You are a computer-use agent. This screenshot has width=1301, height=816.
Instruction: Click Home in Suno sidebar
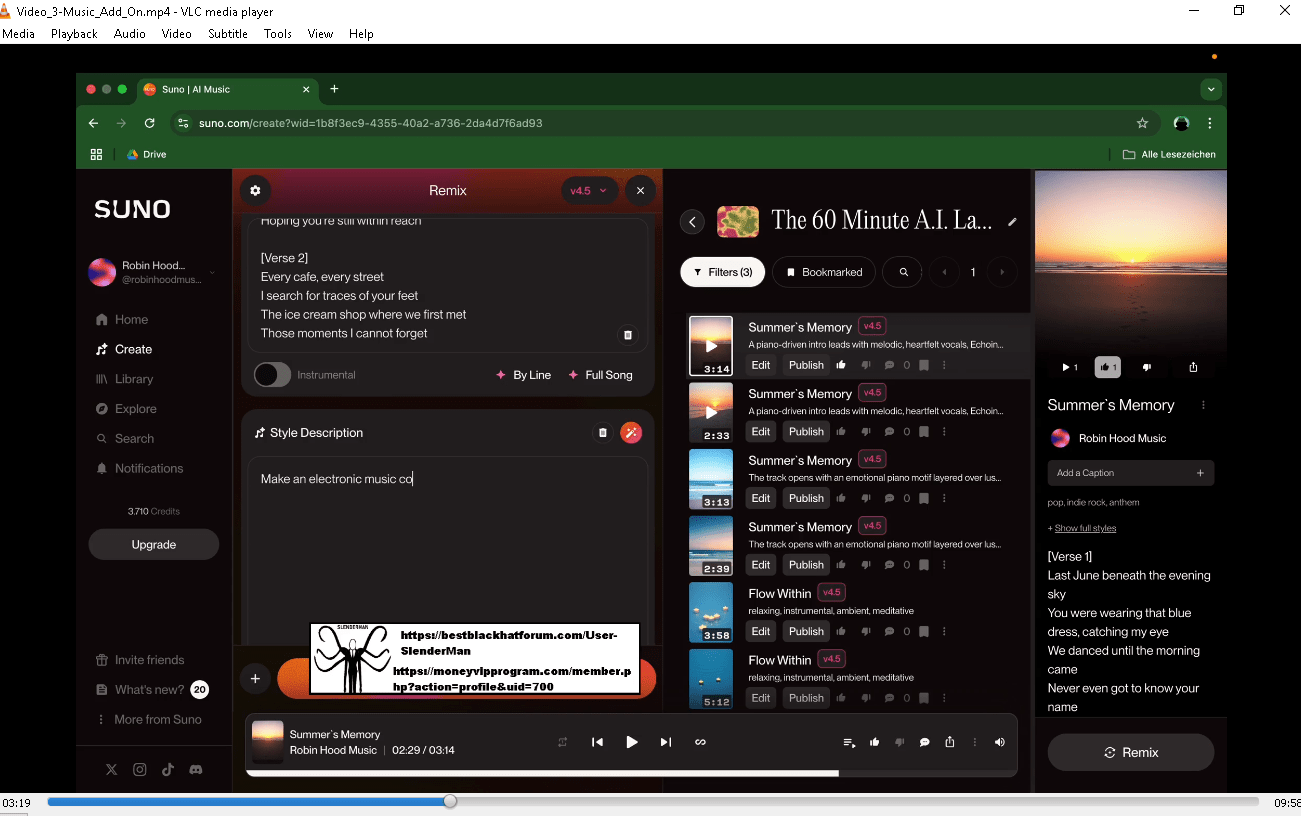[122, 320]
